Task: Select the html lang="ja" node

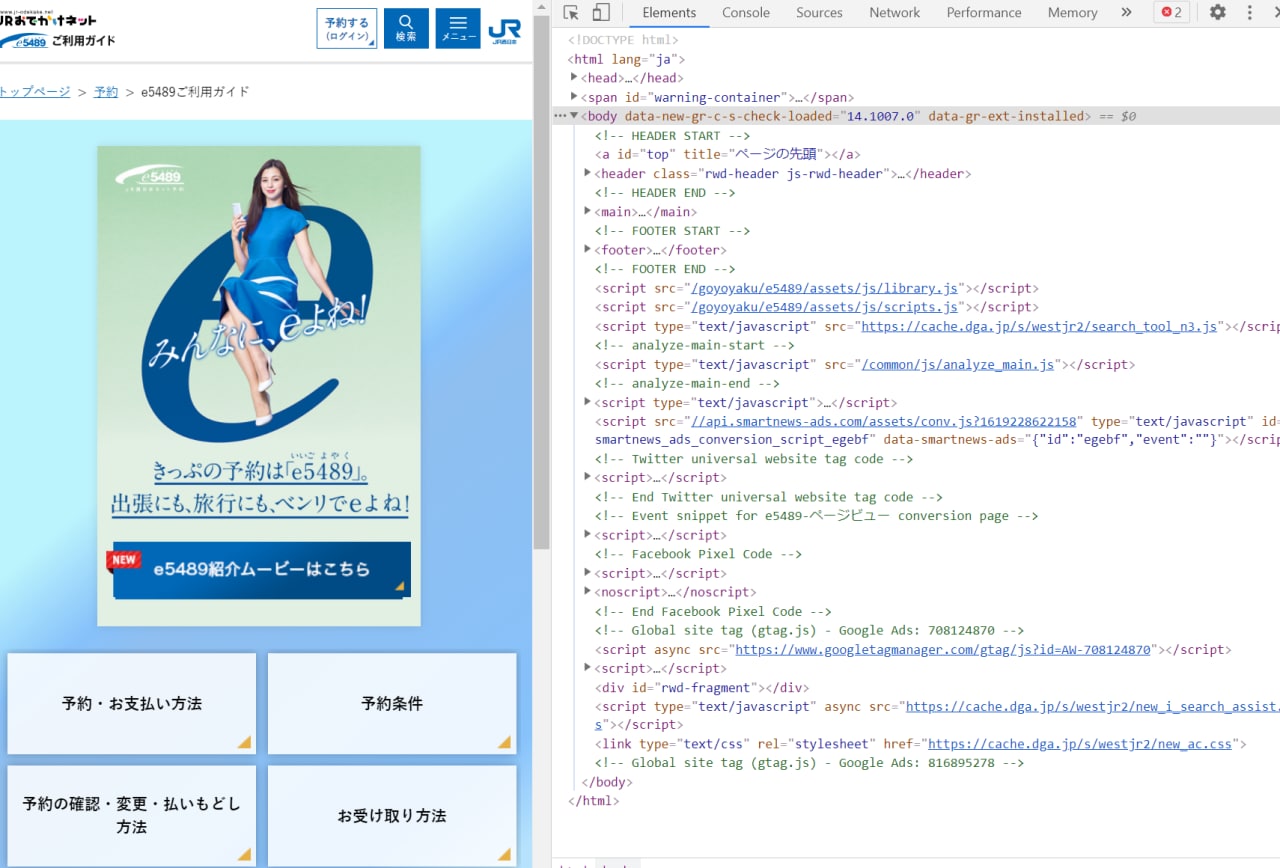Action: tap(626, 59)
